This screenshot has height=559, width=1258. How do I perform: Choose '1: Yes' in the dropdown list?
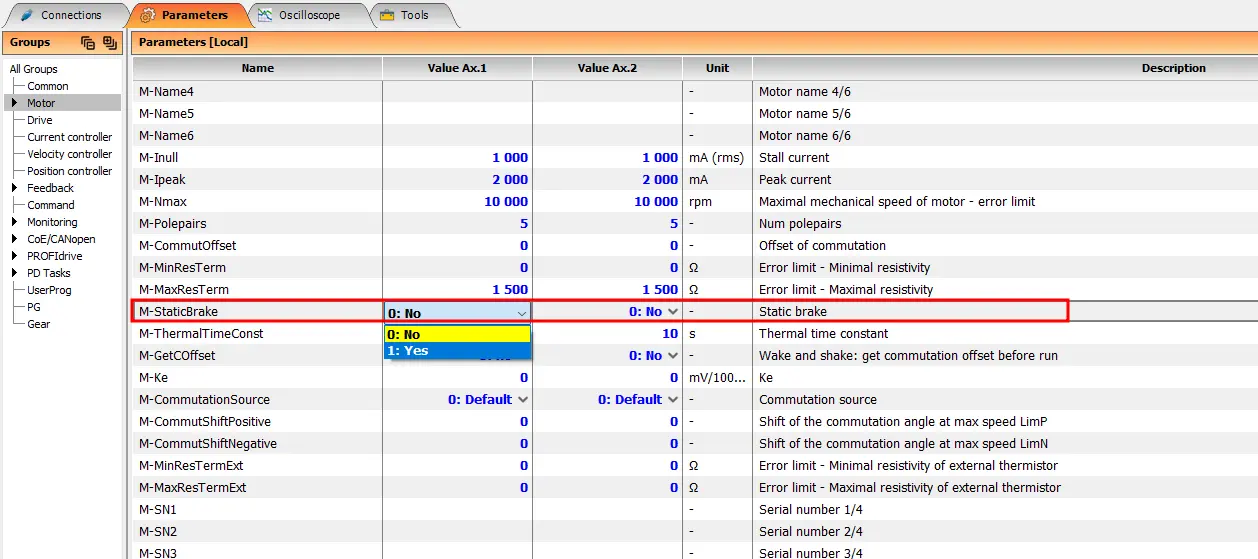[x=457, y=351]
